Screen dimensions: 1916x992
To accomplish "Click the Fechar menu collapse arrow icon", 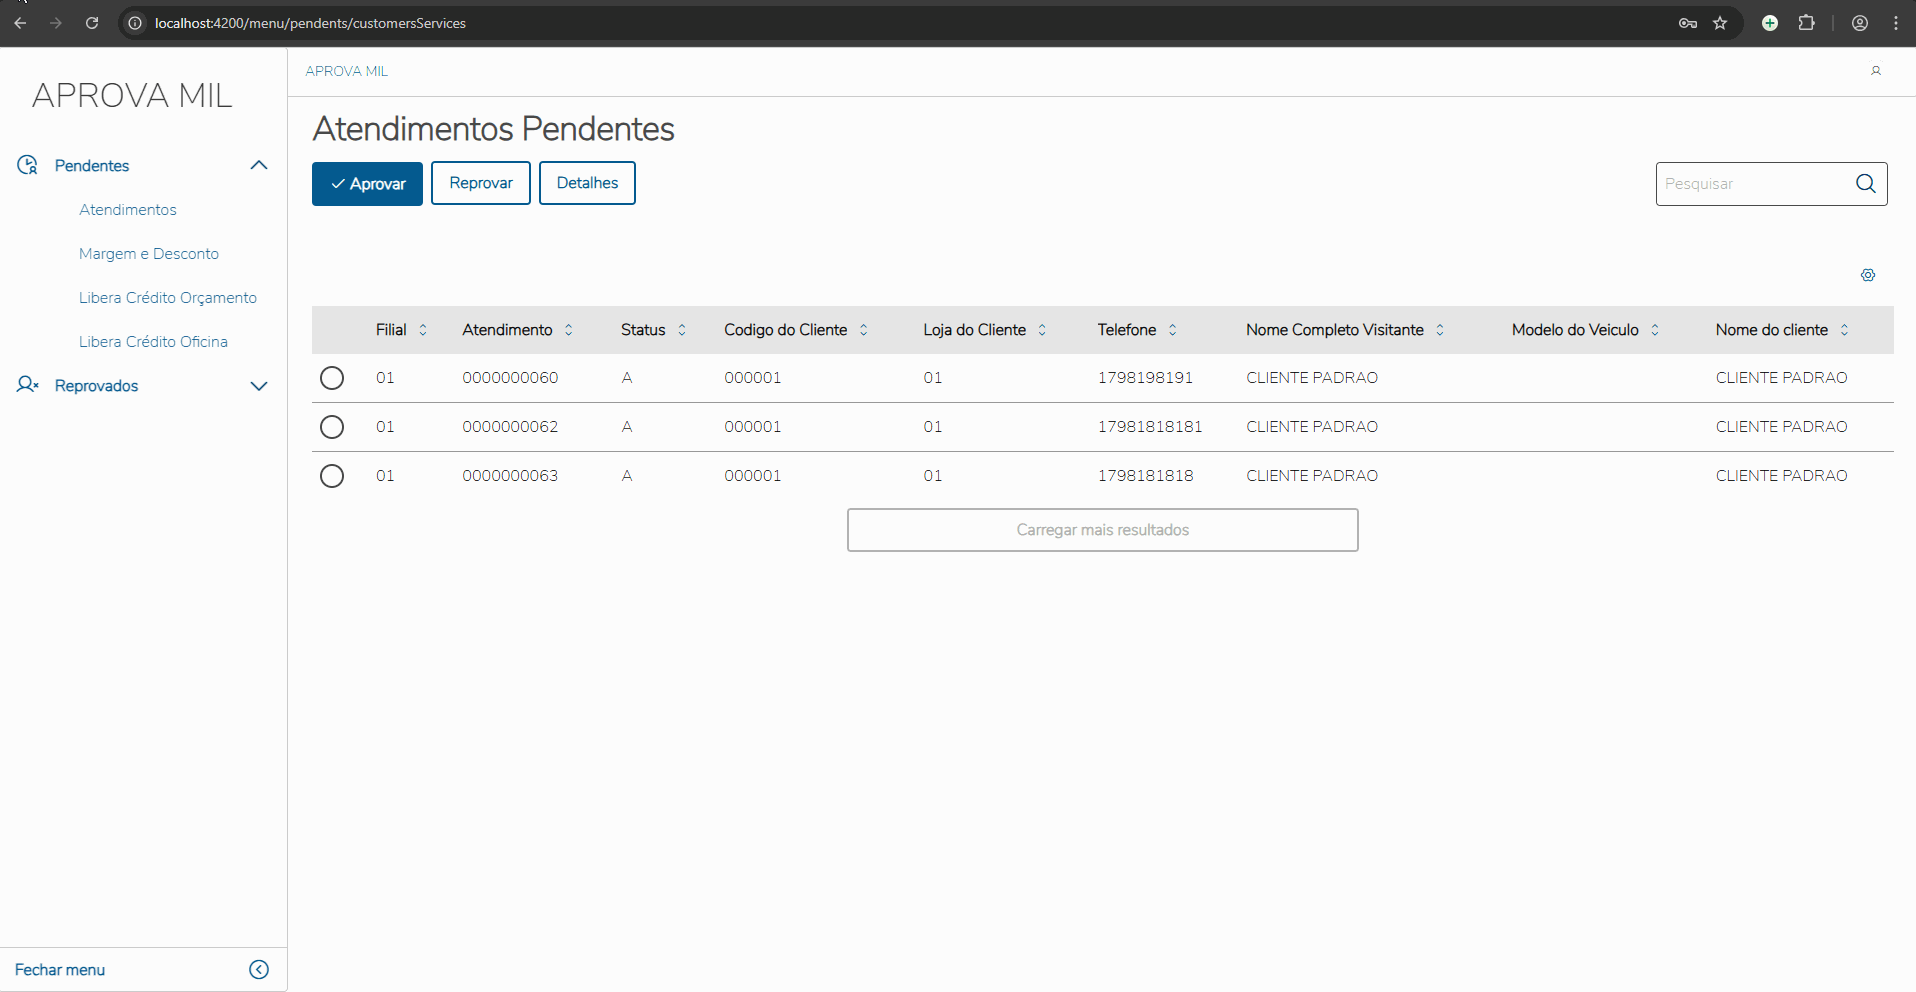I will click(259, 969).
